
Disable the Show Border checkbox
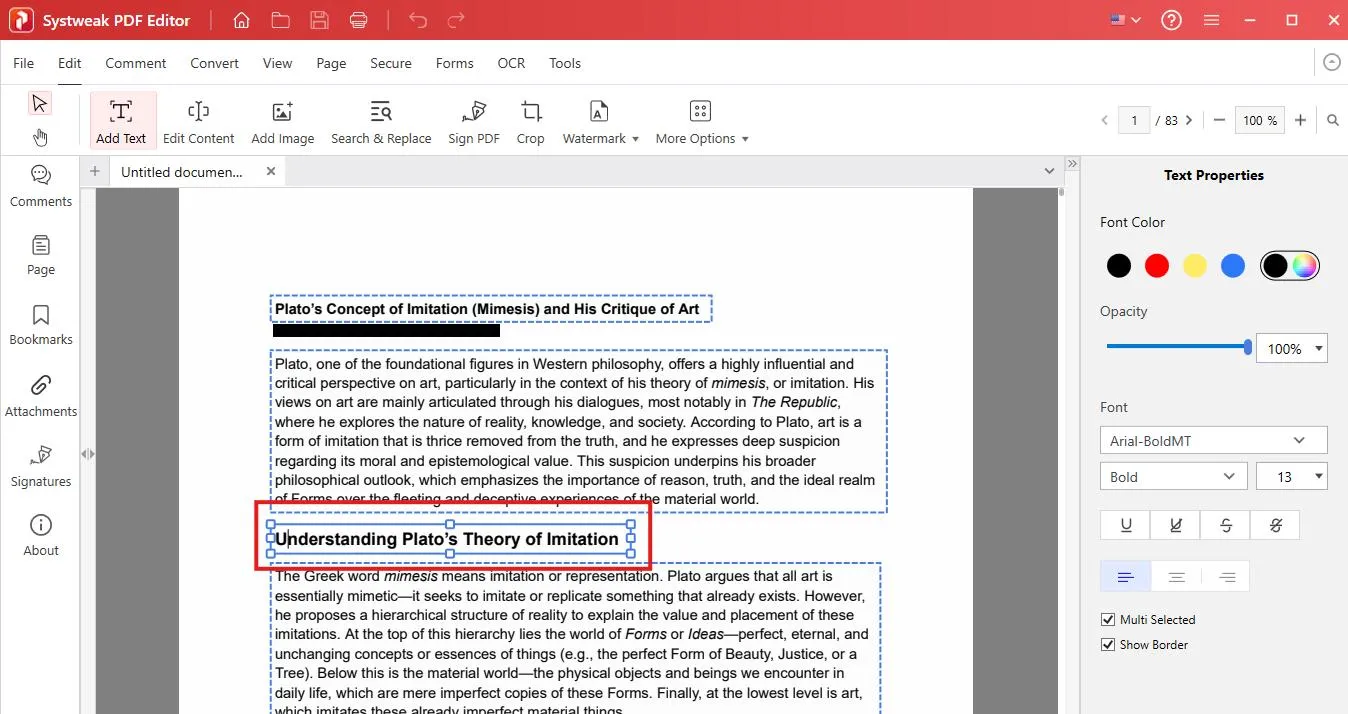(x=1108, y=645)
